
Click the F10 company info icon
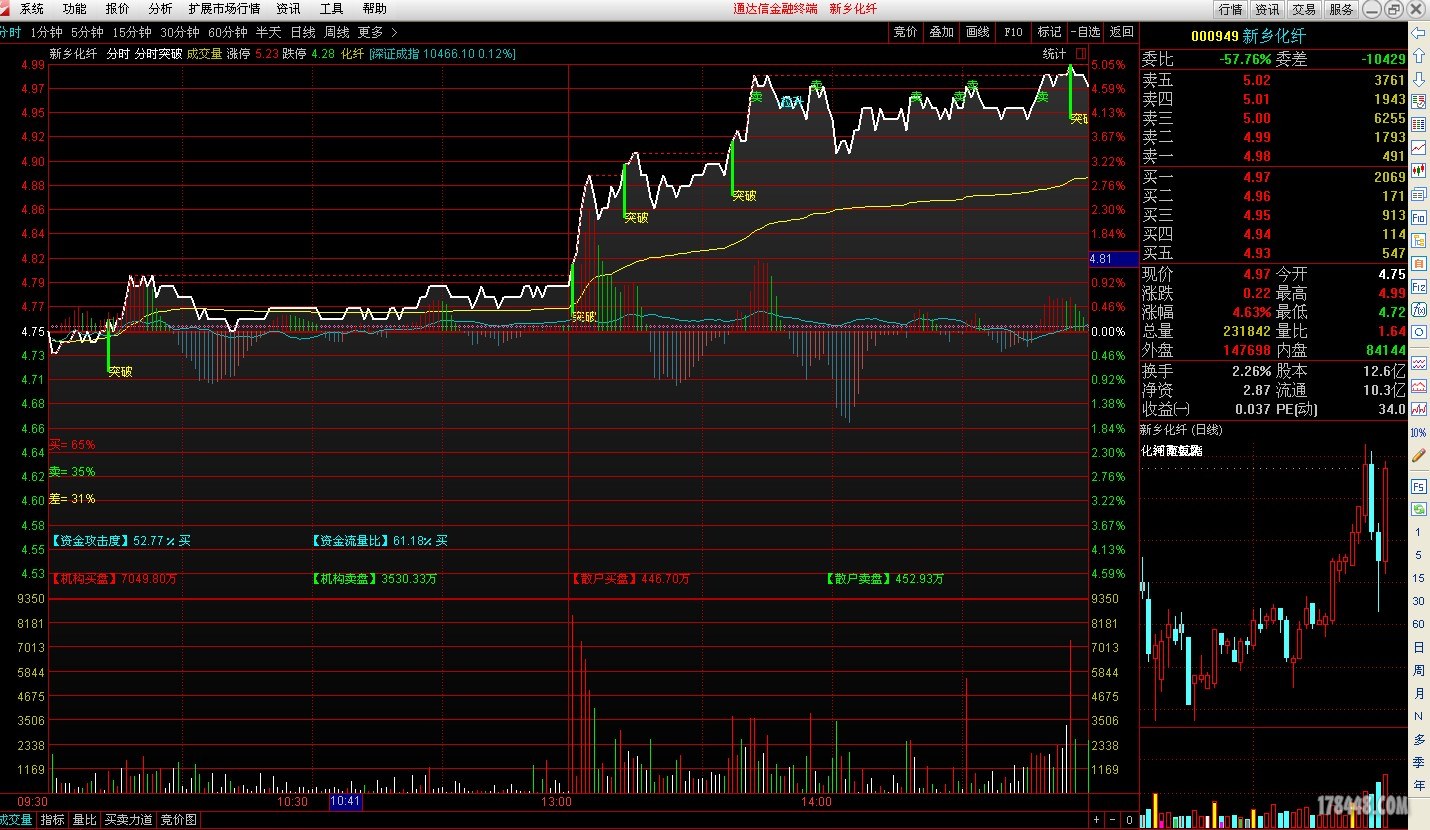point(1418,216)
